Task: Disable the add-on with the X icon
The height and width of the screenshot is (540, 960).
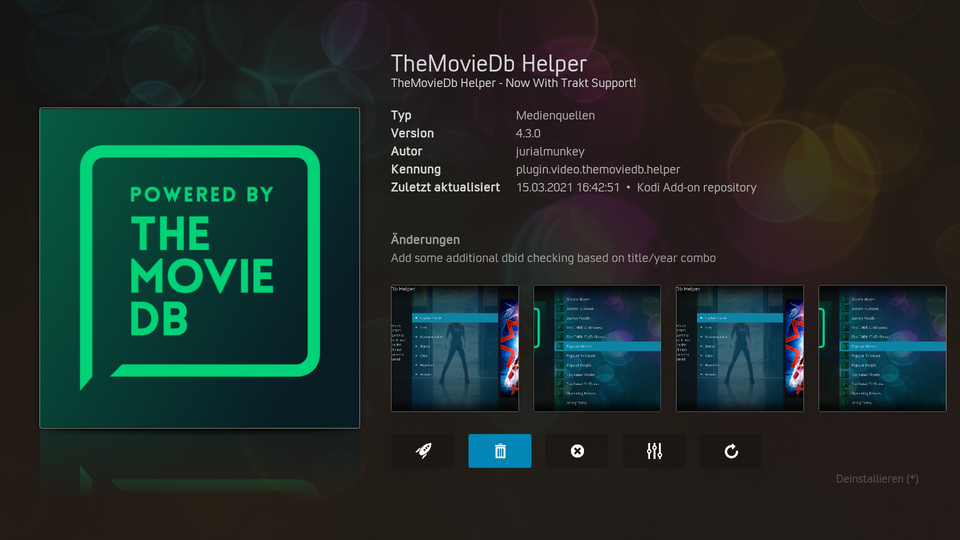Action: (577, 451)
